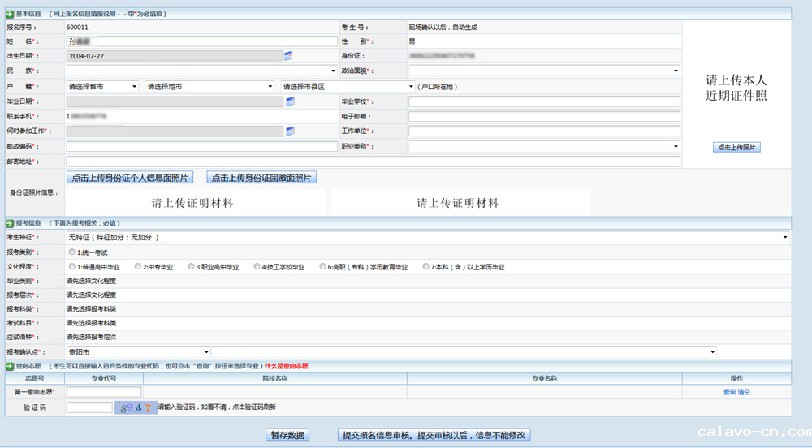Open calendar icon beside graduation date field
Screen dimensions: 812x448
[x=290, y=101]
